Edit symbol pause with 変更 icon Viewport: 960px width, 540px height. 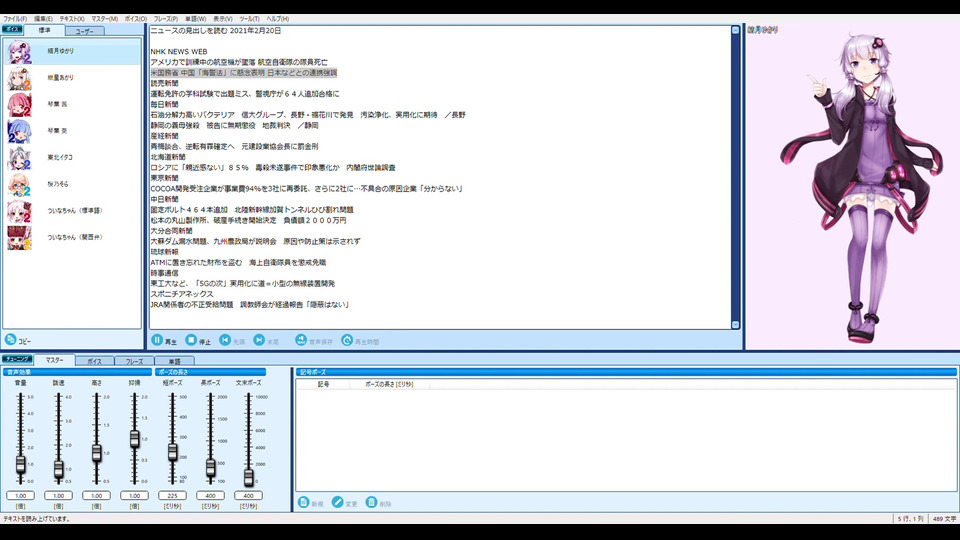tap(337, 502)
